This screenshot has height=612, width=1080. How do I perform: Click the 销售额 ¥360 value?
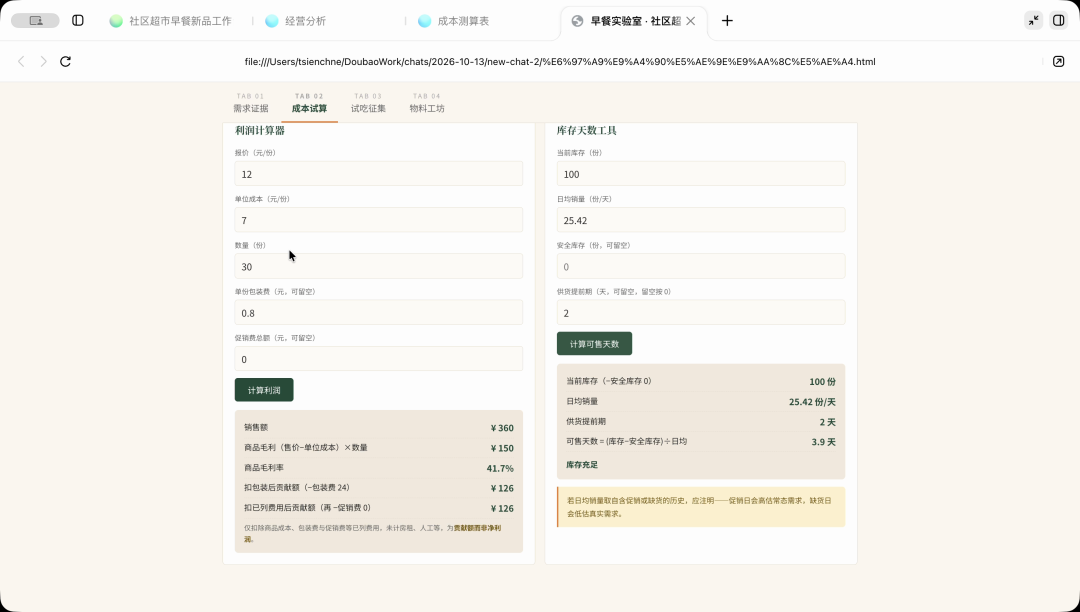502,428
